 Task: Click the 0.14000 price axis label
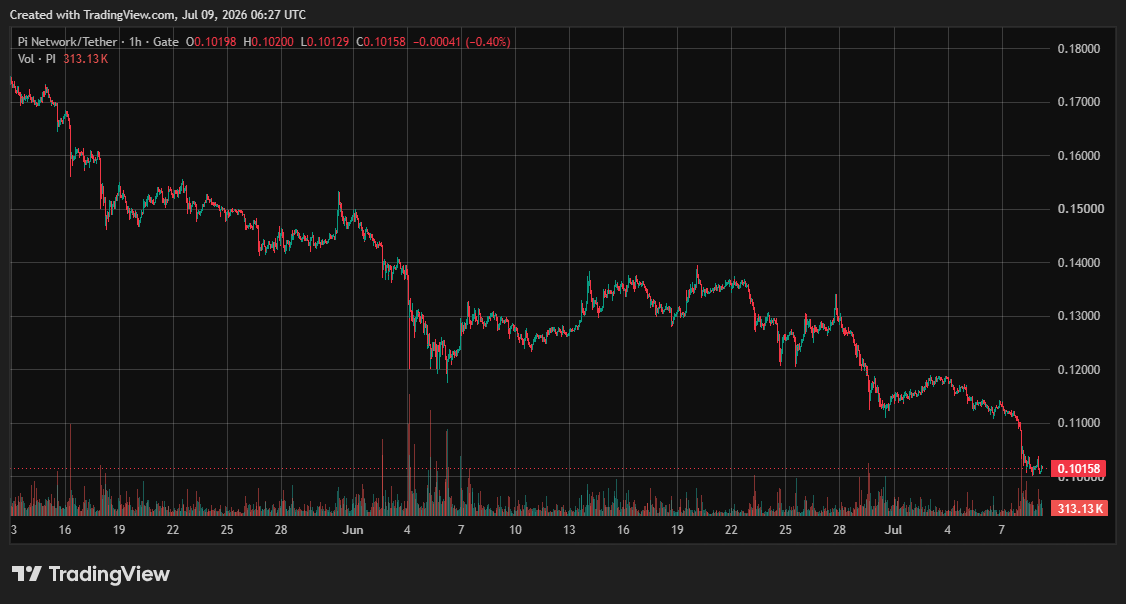pos(1079,263)
